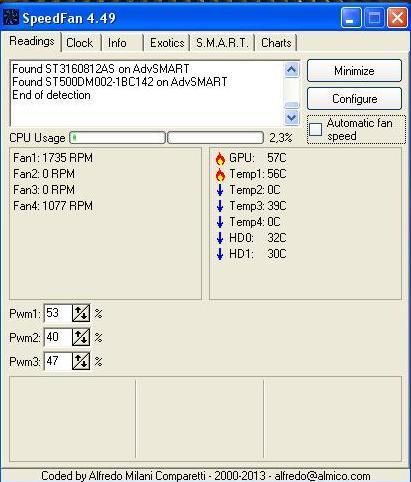411x482 pixels.
Task: Click the Minimize button
Action: coord(354,71)
